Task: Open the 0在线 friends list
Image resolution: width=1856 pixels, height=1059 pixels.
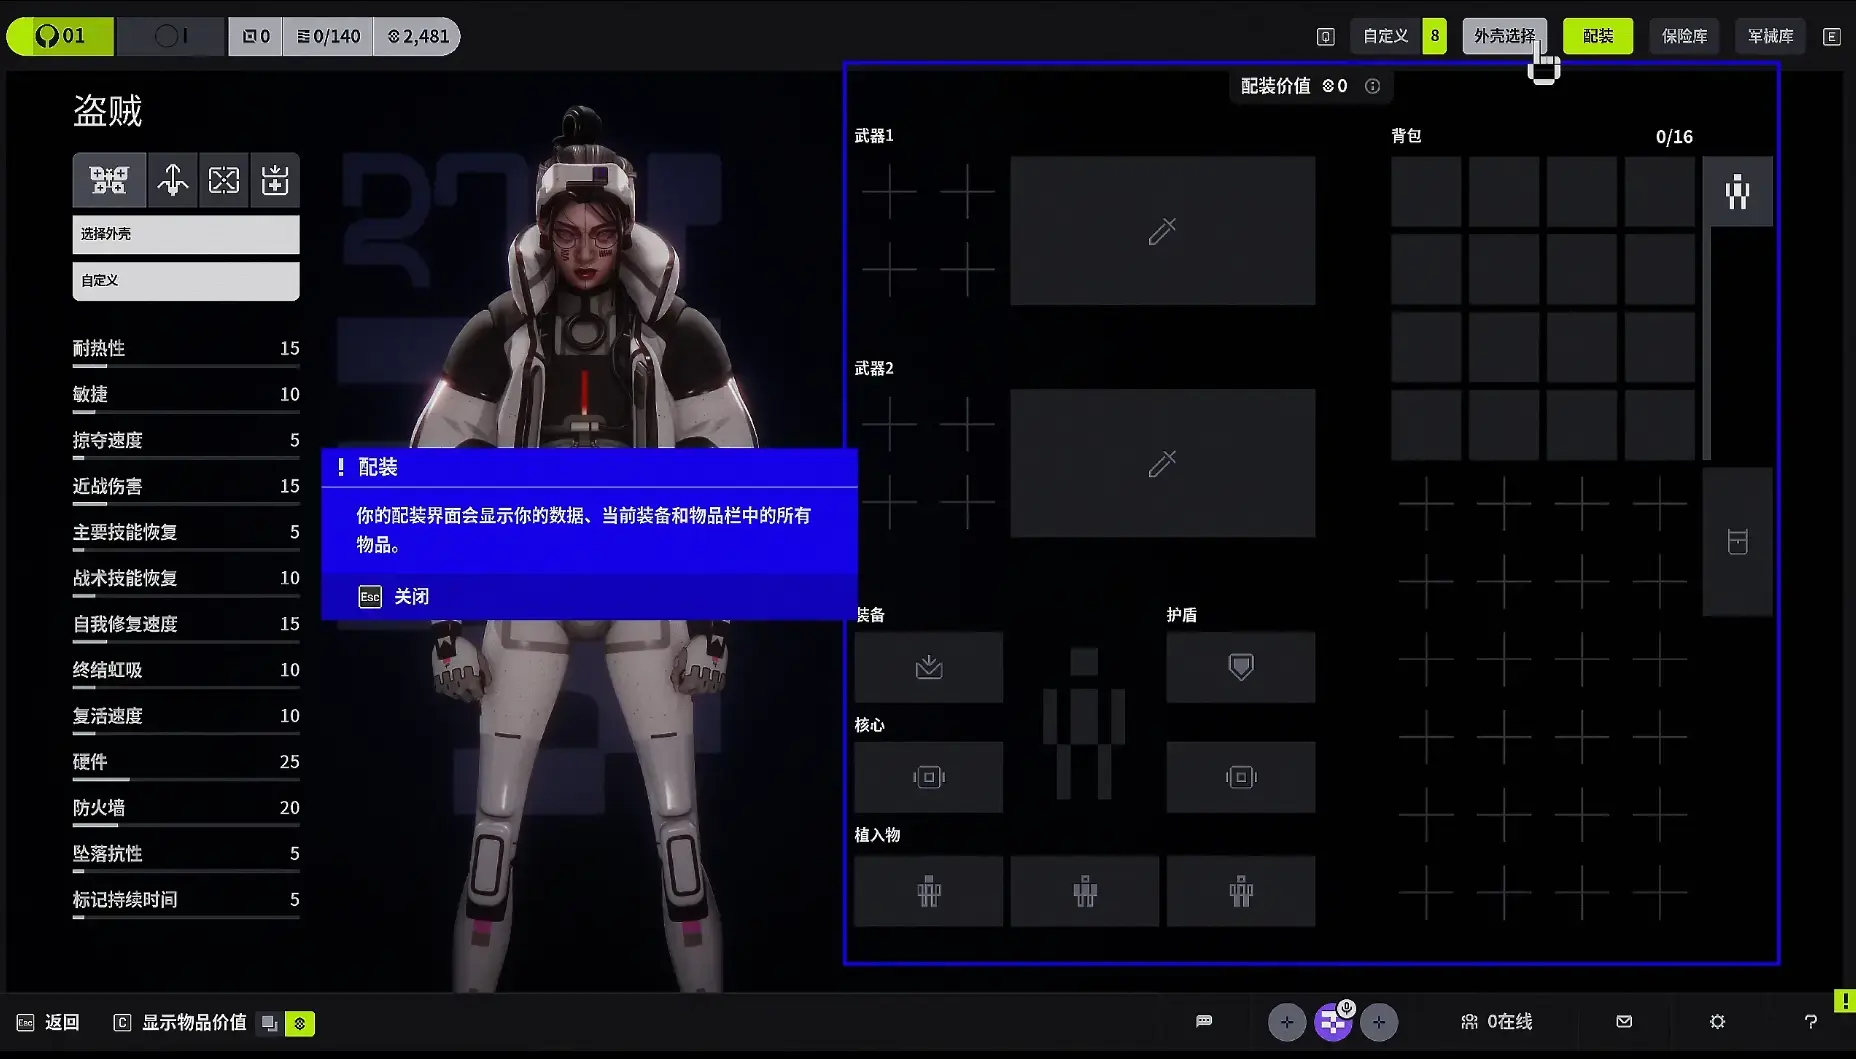Action: tap(1497, 1022)
